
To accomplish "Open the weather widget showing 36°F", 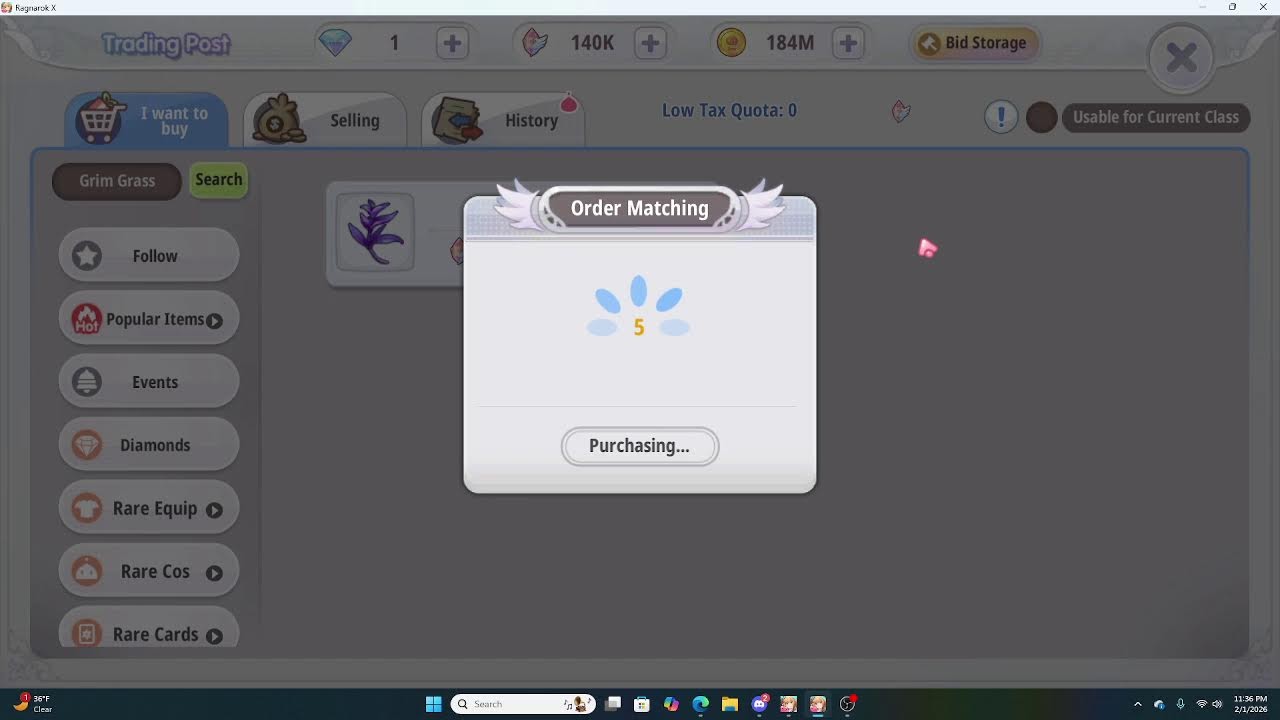I will [x=31, y=704].
